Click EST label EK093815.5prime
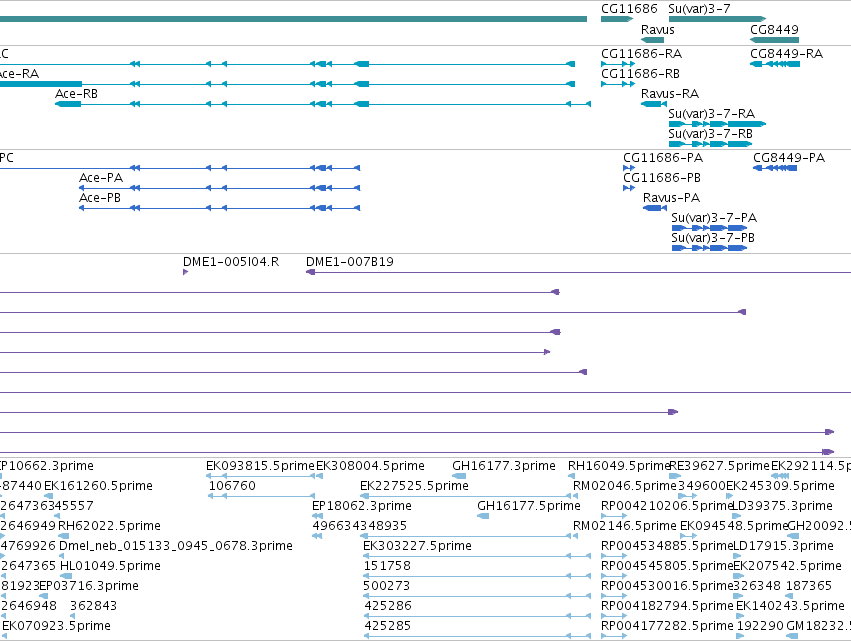The height and width of the screenshot is (641, 851). [x=260, y=466]
